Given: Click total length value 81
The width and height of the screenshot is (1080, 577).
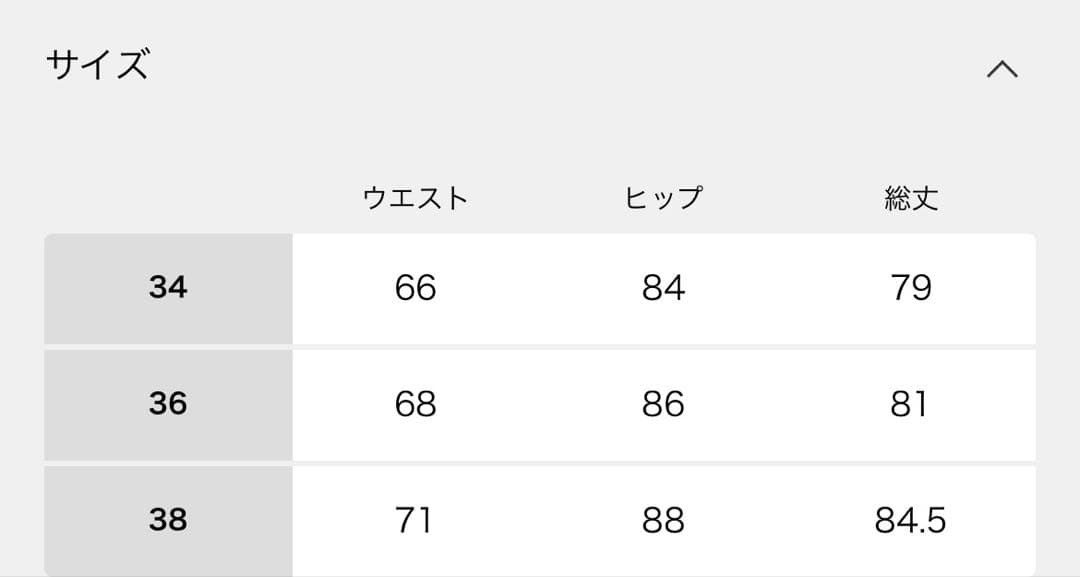Looking at the screenshot, I should pyautogui.click(x=909, y=404).
